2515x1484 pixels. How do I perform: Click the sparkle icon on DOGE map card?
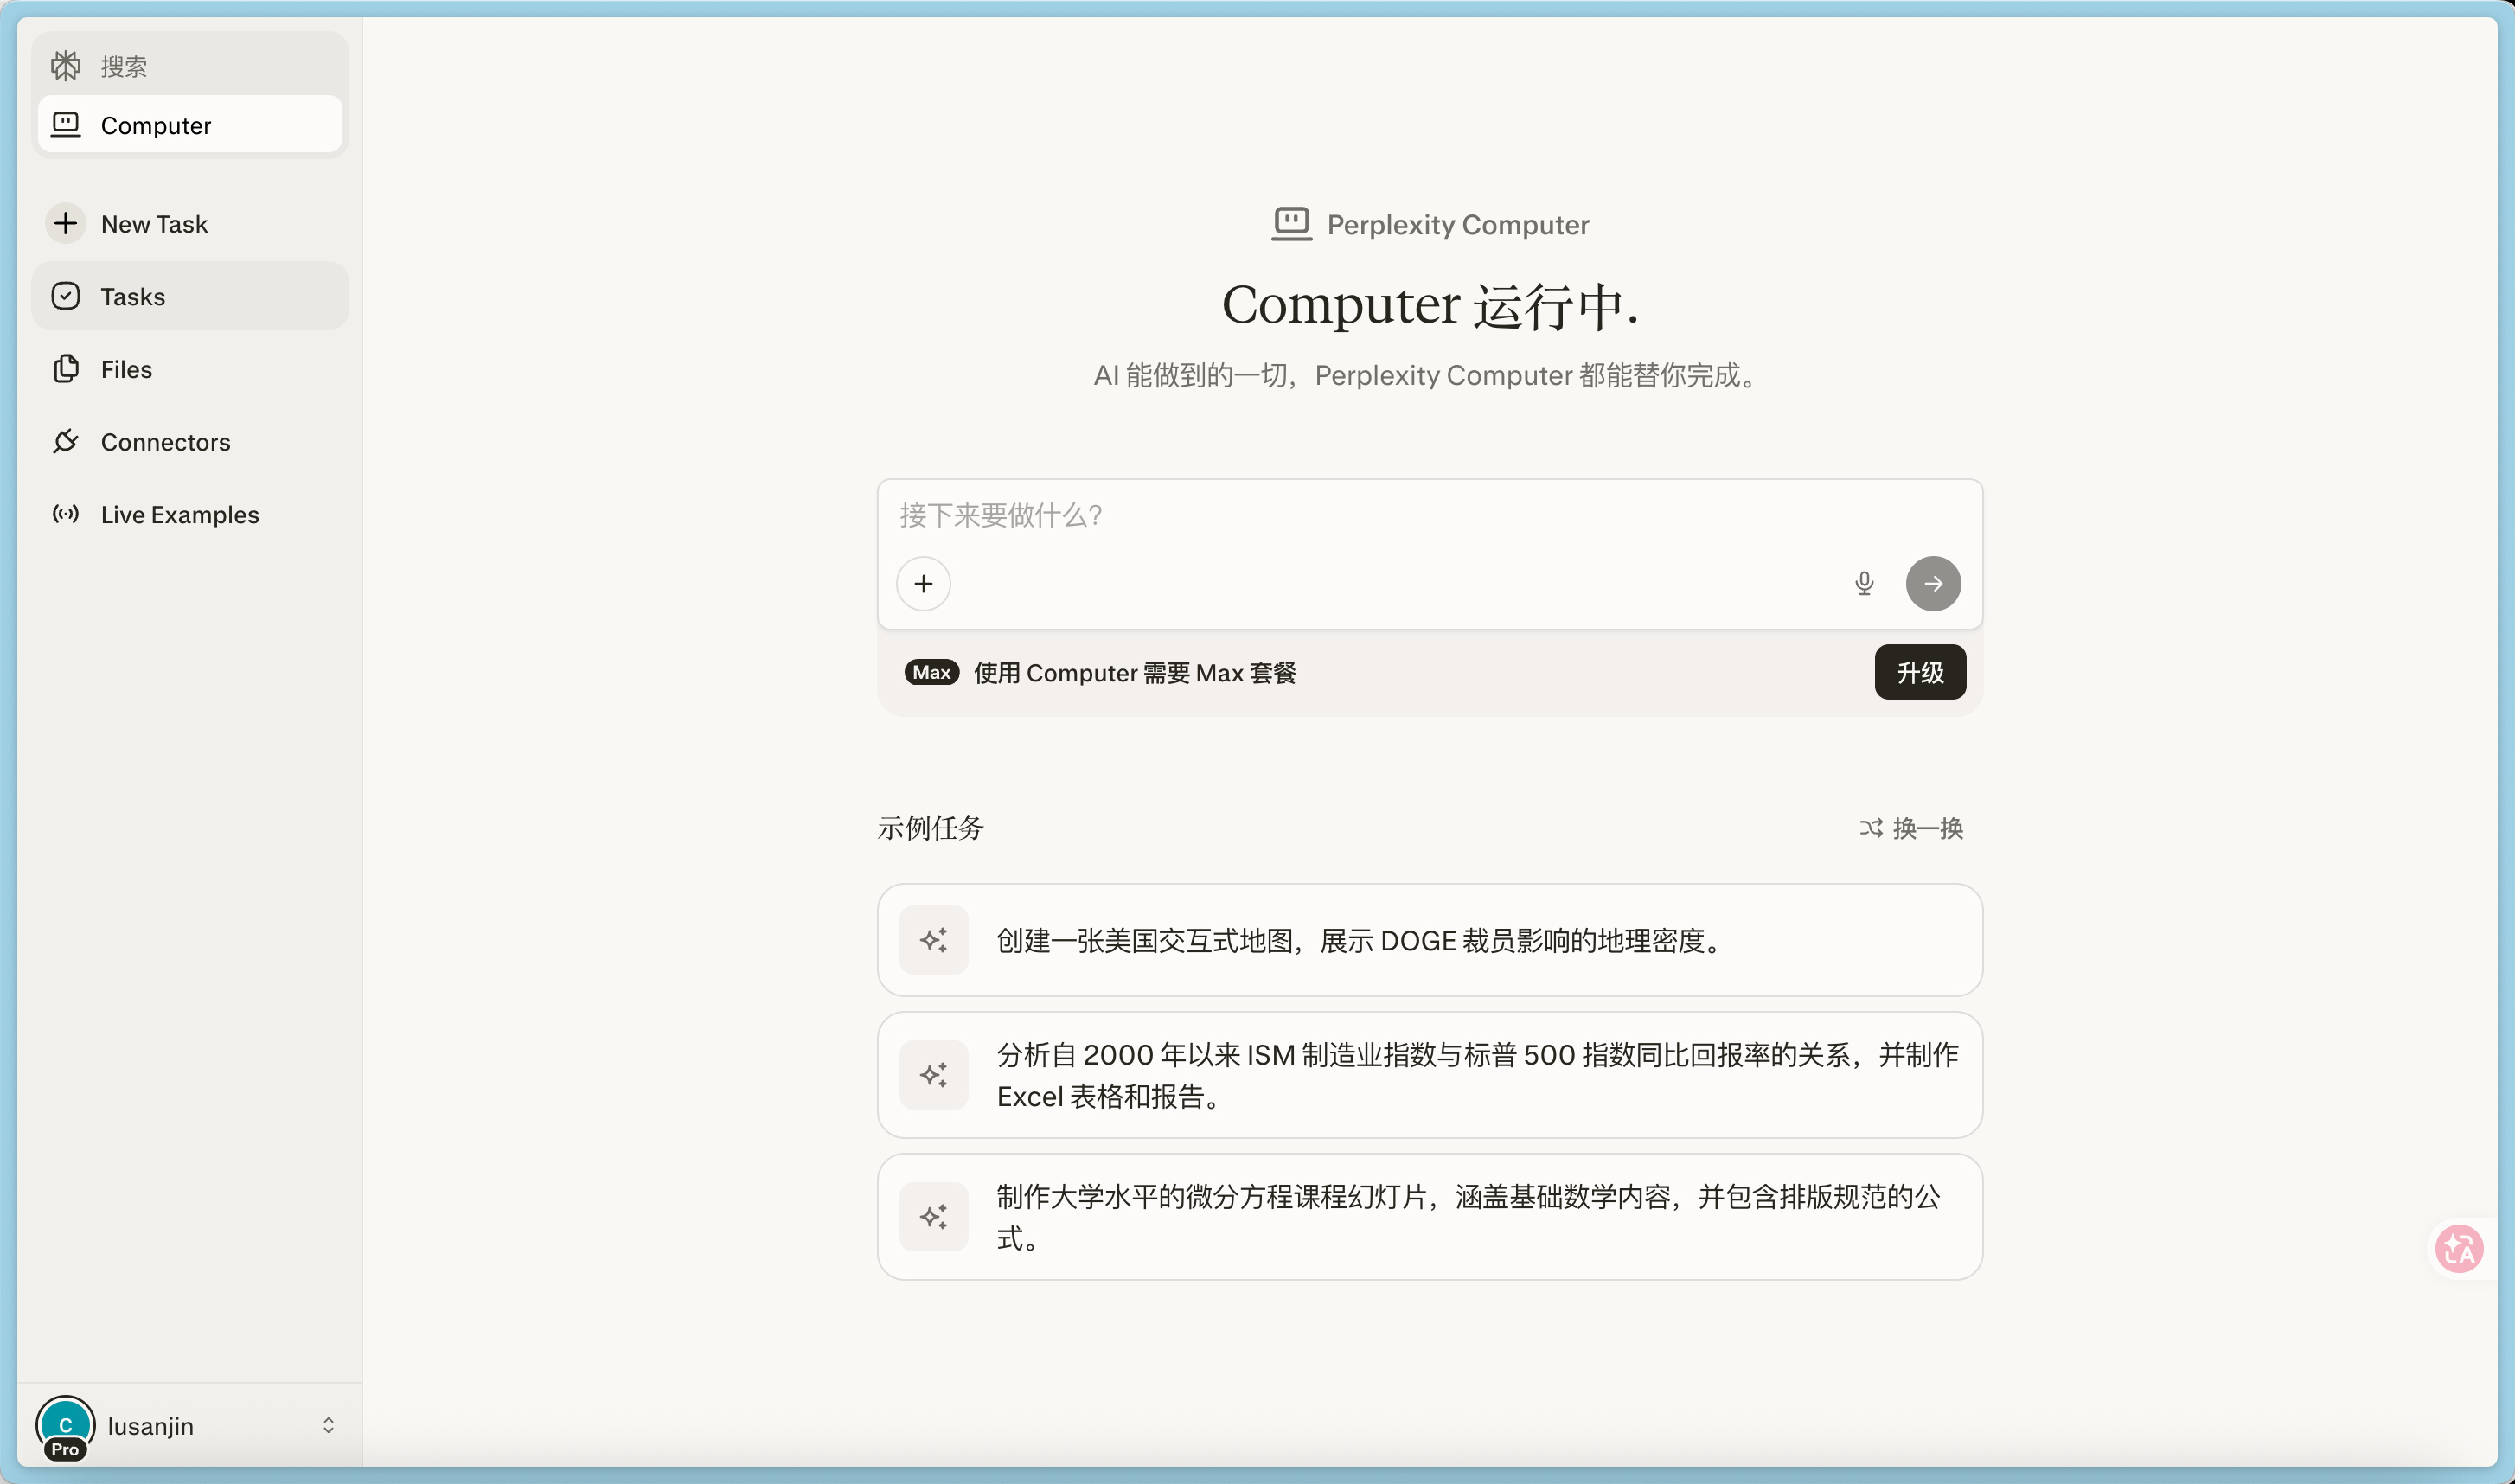coord(934,940)
